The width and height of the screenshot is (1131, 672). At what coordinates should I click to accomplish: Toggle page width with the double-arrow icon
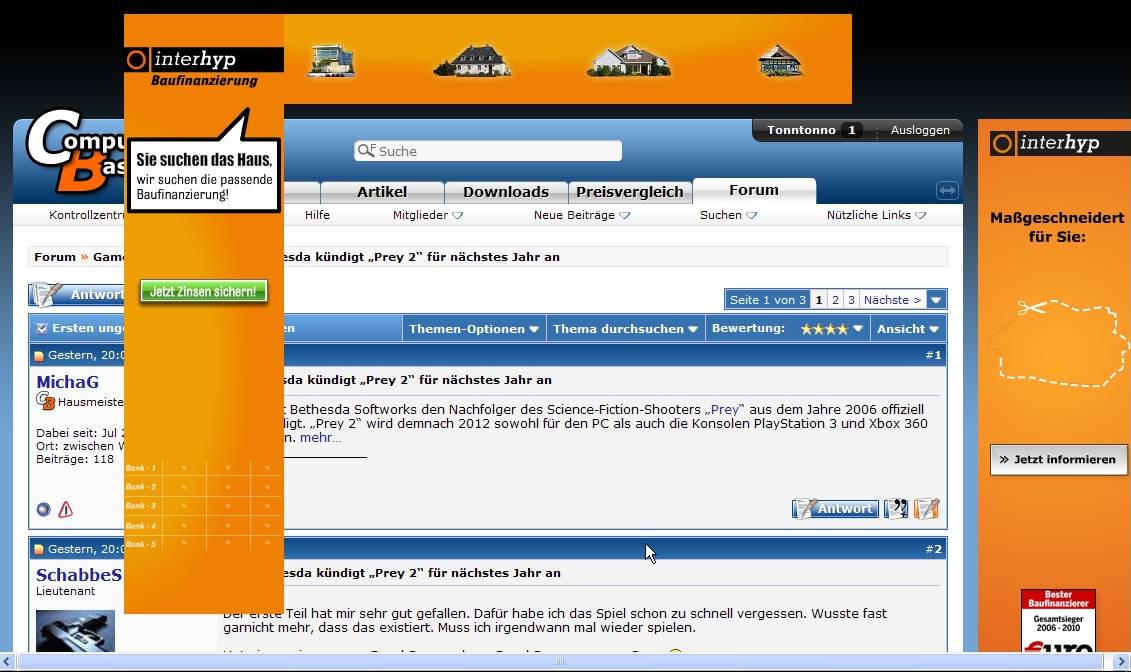pyautogui.click(x=947, y=190)
